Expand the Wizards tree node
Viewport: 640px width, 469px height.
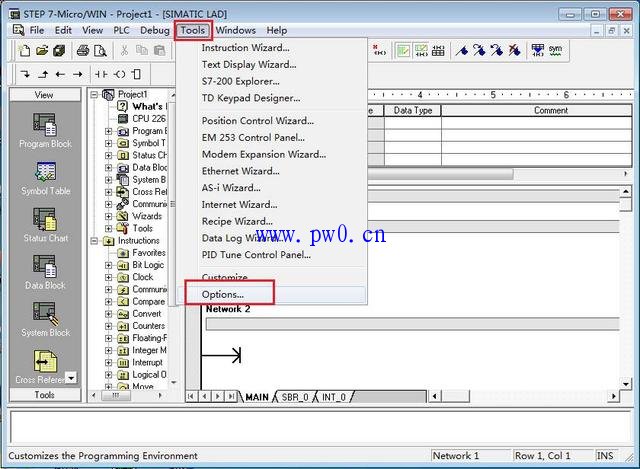(110, 216)
